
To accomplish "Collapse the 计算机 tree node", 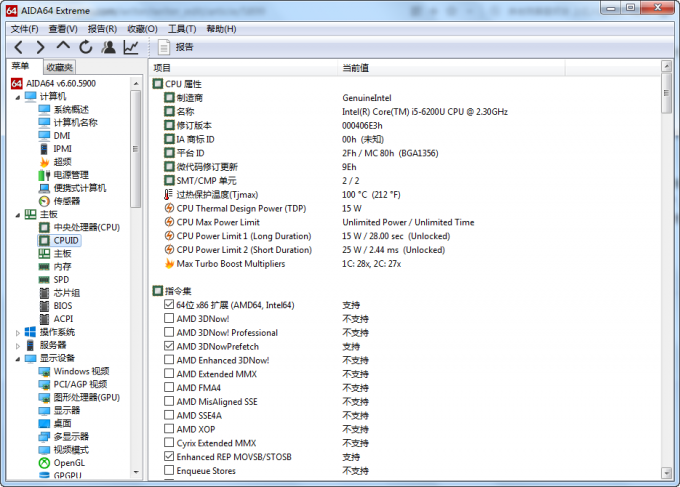I will tap(18, 97).
